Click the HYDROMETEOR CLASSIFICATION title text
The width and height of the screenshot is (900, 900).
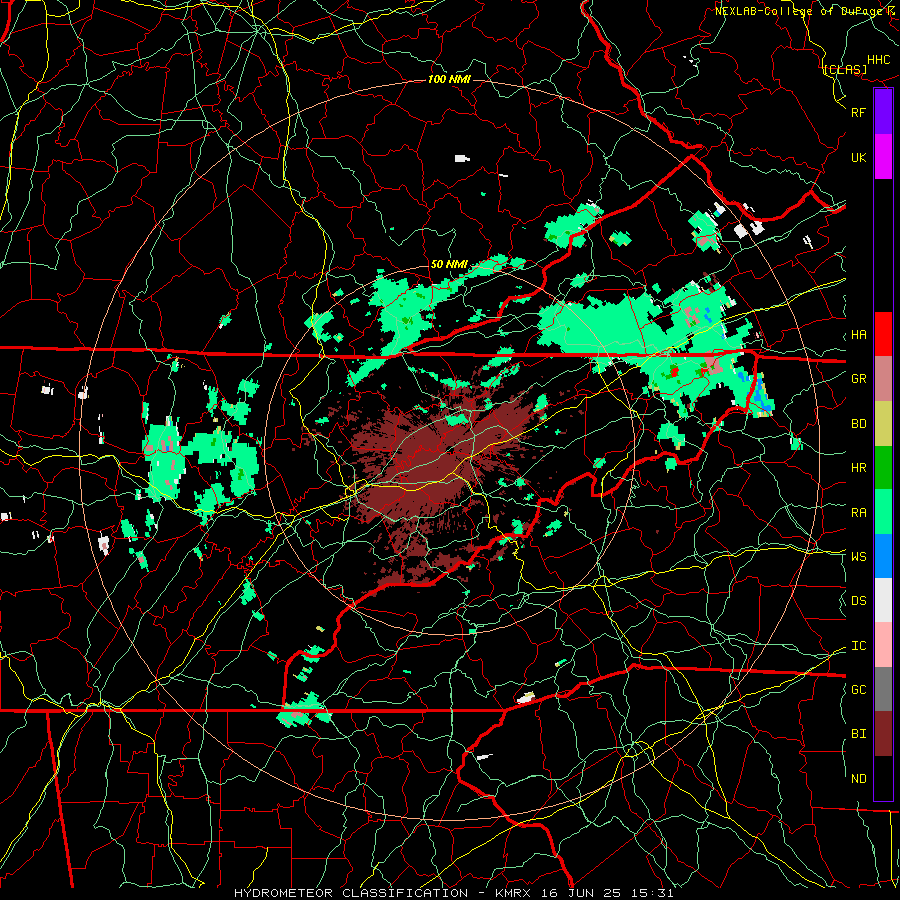[x=351, y=893]
